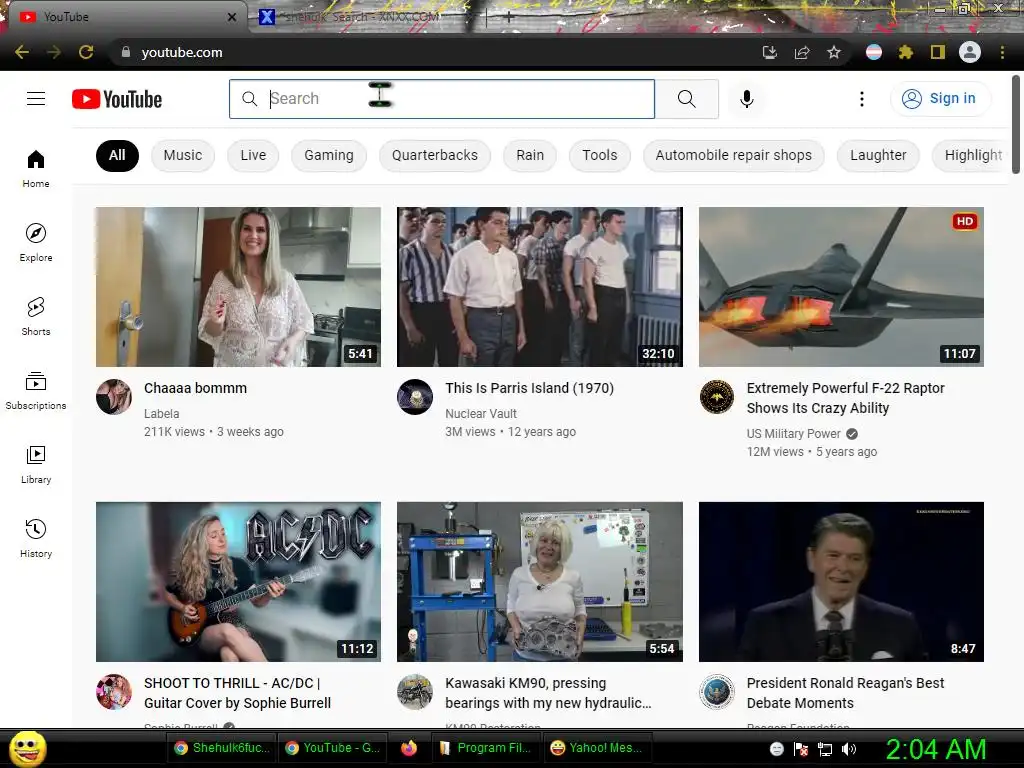Open Firefox from the taskbar
The image size is (1024, 768).
[409, 748]
